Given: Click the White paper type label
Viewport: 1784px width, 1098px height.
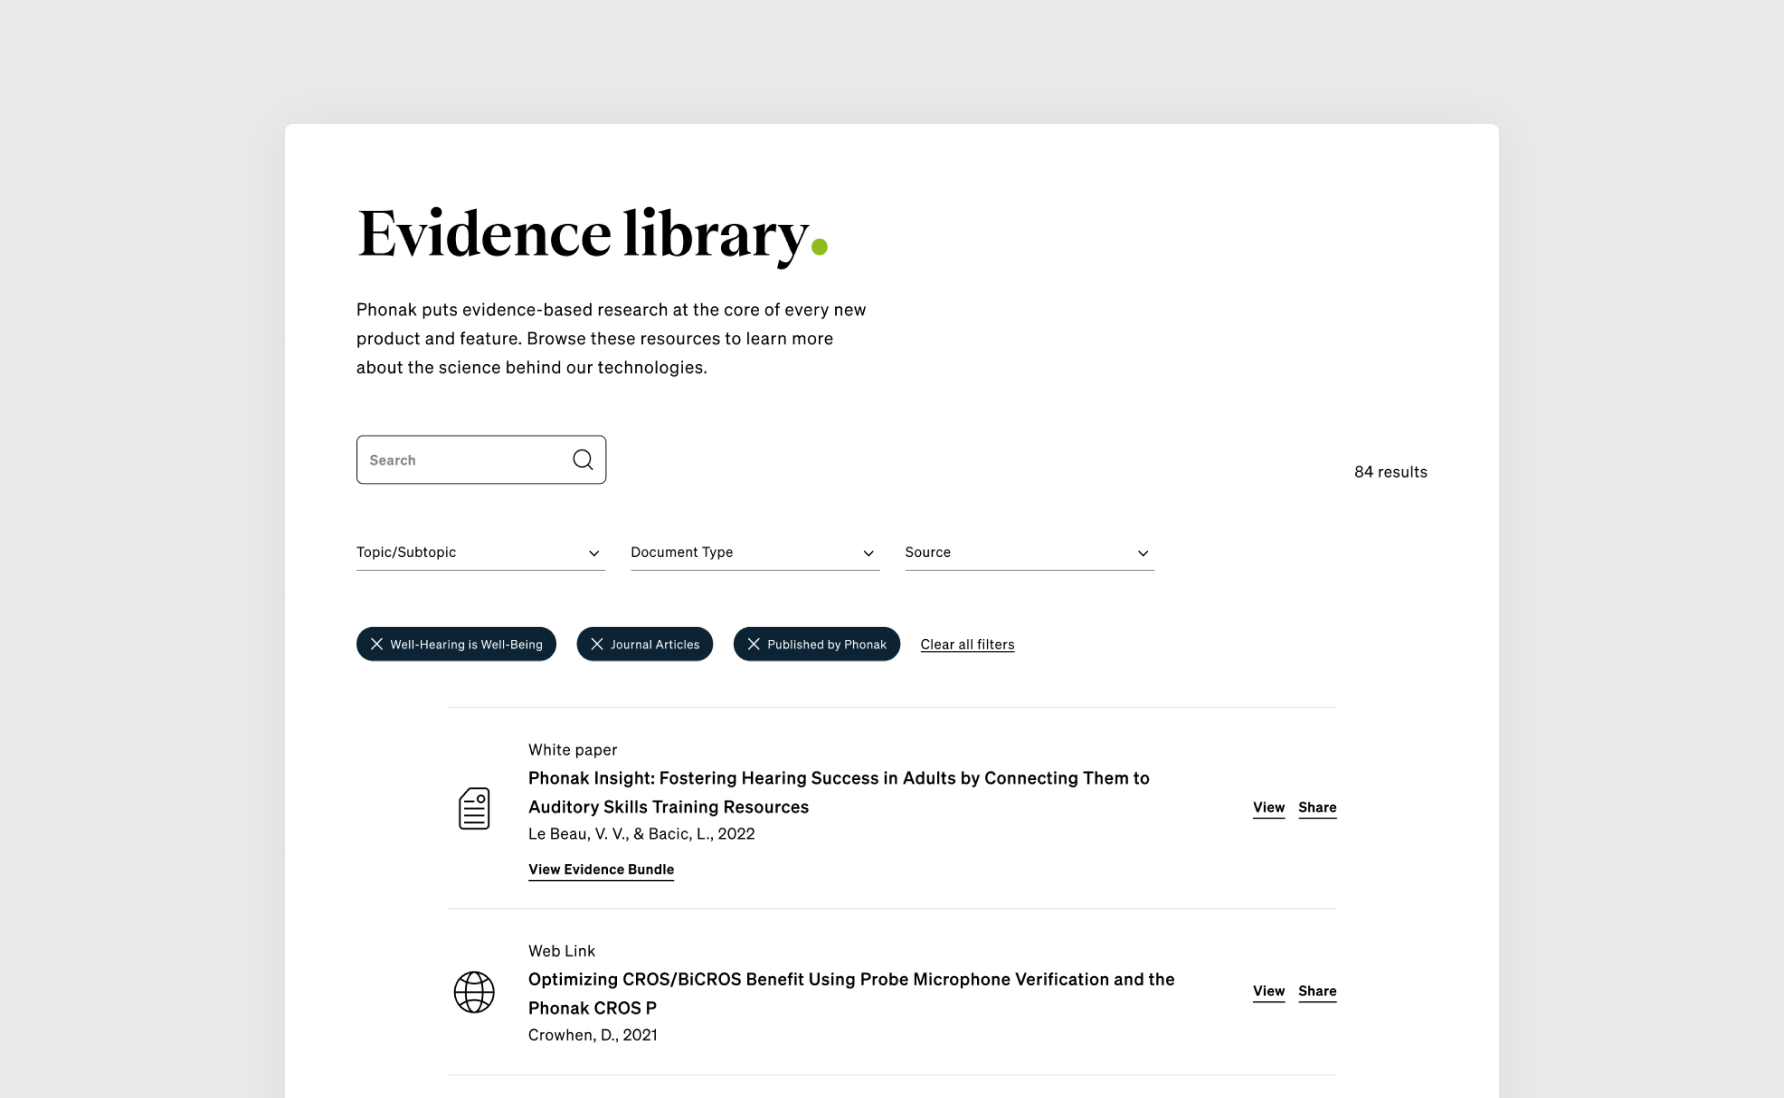Looking at the screenshot, I should [x=572, y=750].
